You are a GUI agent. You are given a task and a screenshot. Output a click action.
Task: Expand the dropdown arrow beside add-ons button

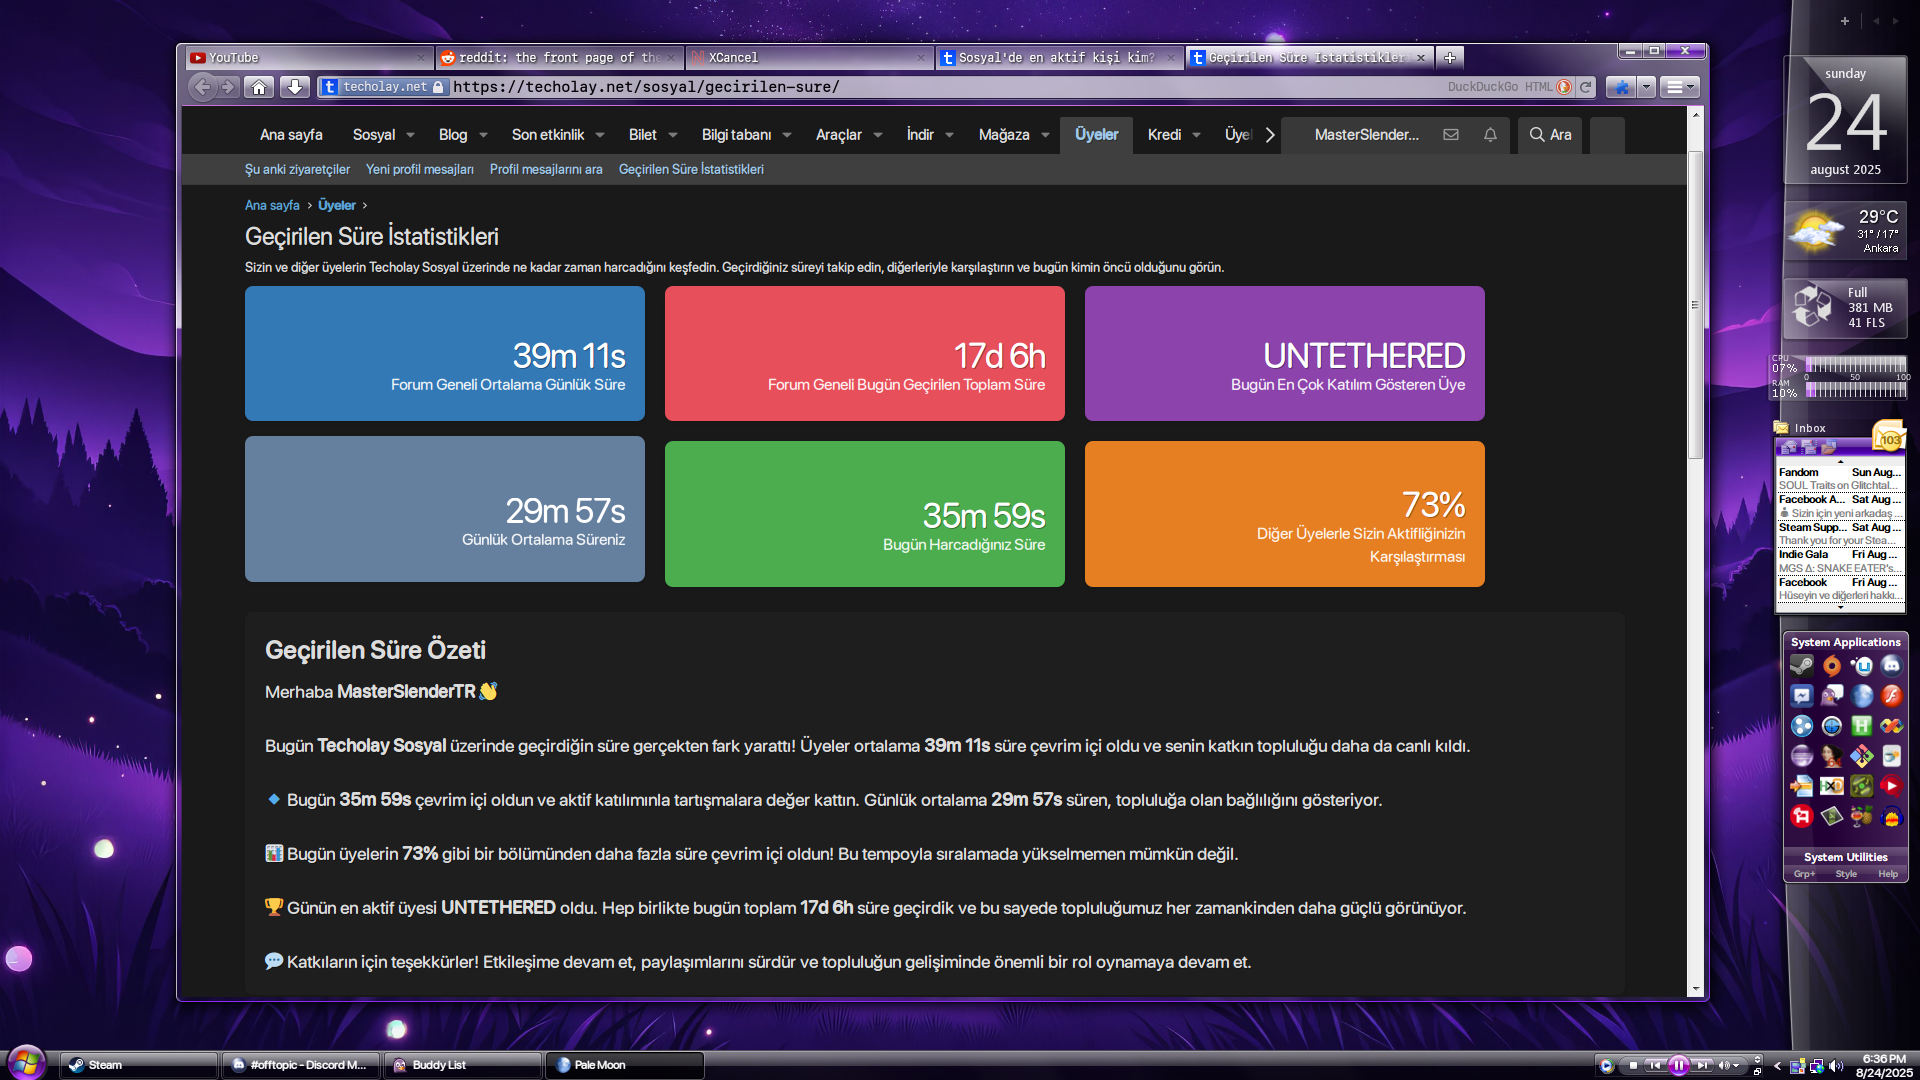1646,87
